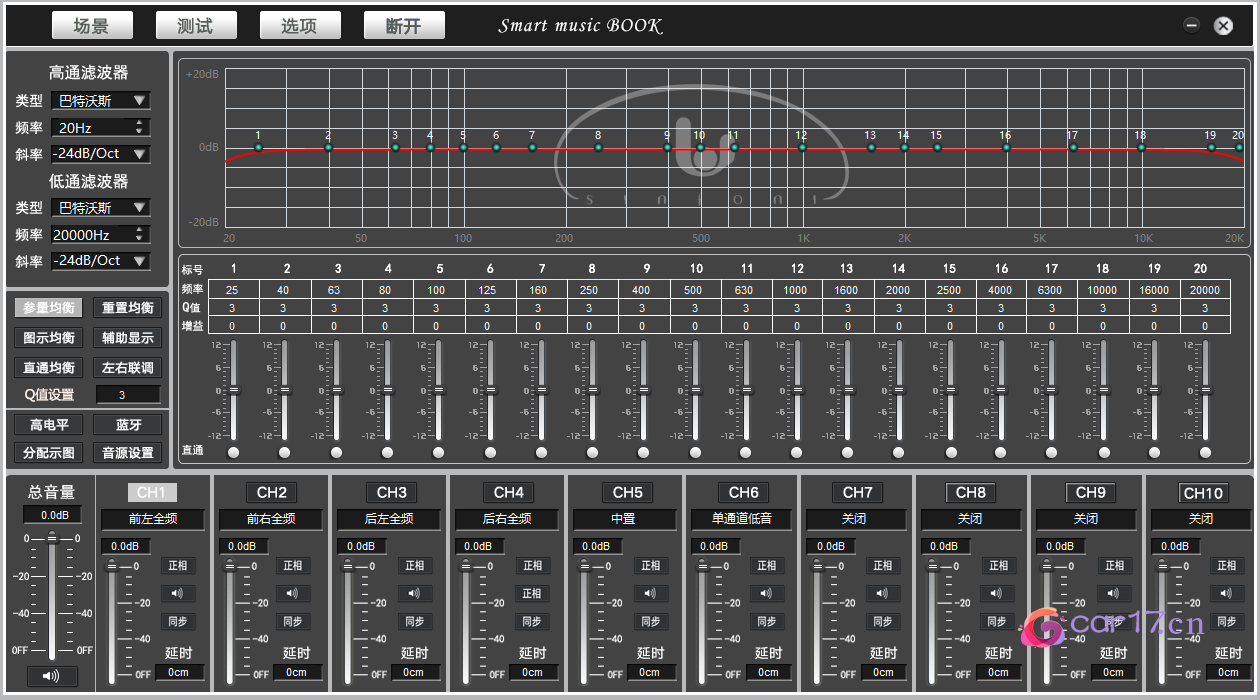Open high-pass filter 斜率 dropdown
The height and width of the screenshot is (700, 1260).
click(x=100, y=154)
